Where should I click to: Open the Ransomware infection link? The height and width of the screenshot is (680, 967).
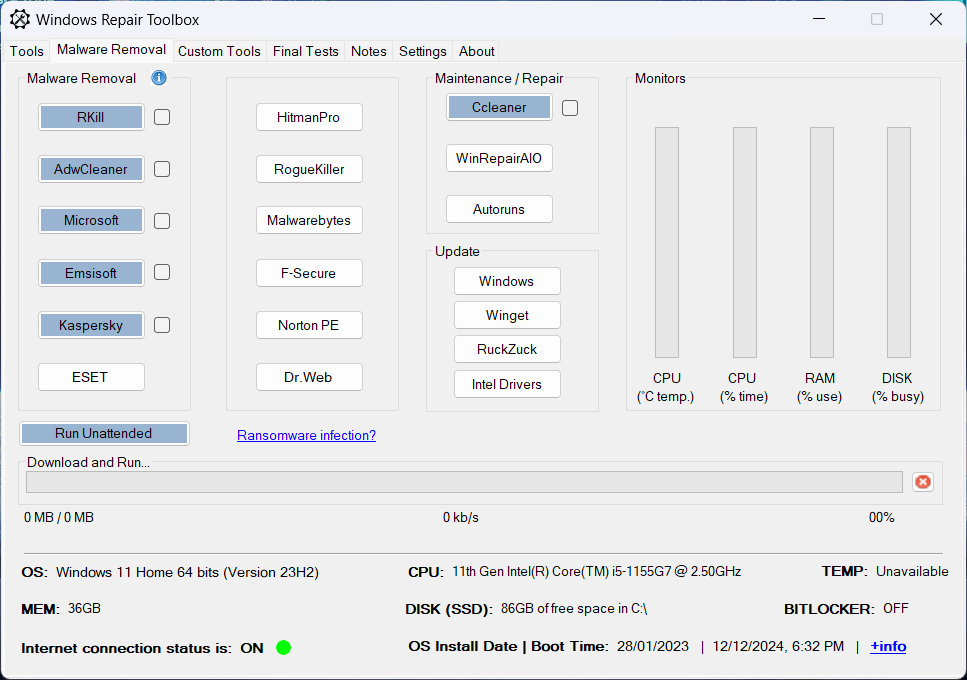[x=306, y=435]
